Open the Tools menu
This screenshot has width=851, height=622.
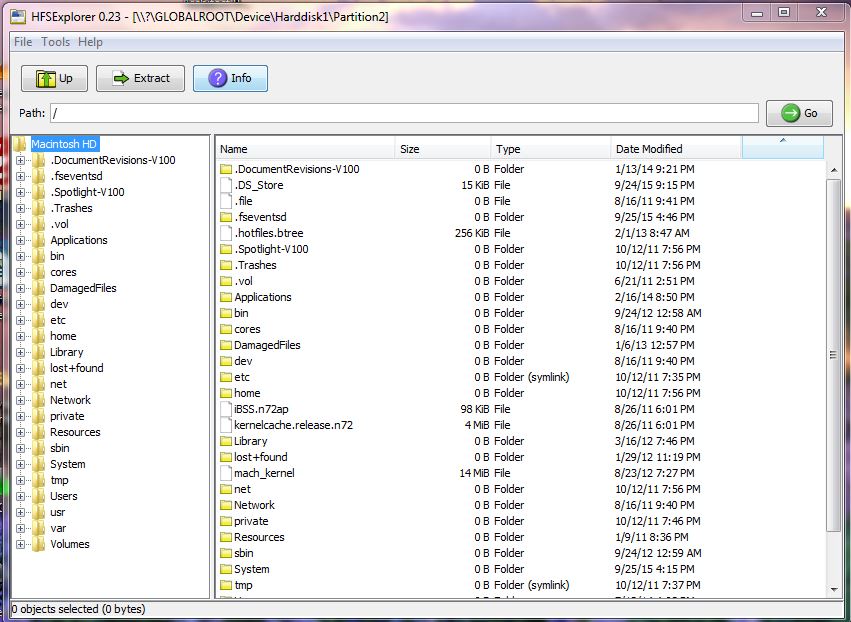pos(55,42)
